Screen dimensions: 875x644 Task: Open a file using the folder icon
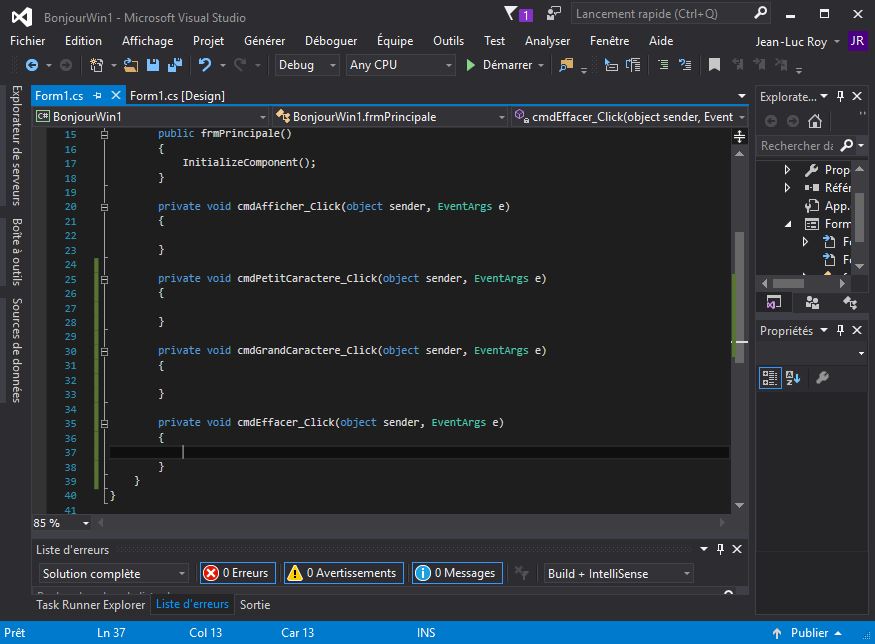(129, 65)
